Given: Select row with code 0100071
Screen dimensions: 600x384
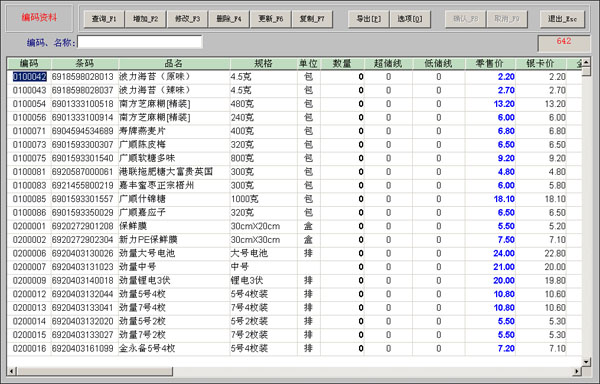Looking at the screenshot, I should point(295,131).
